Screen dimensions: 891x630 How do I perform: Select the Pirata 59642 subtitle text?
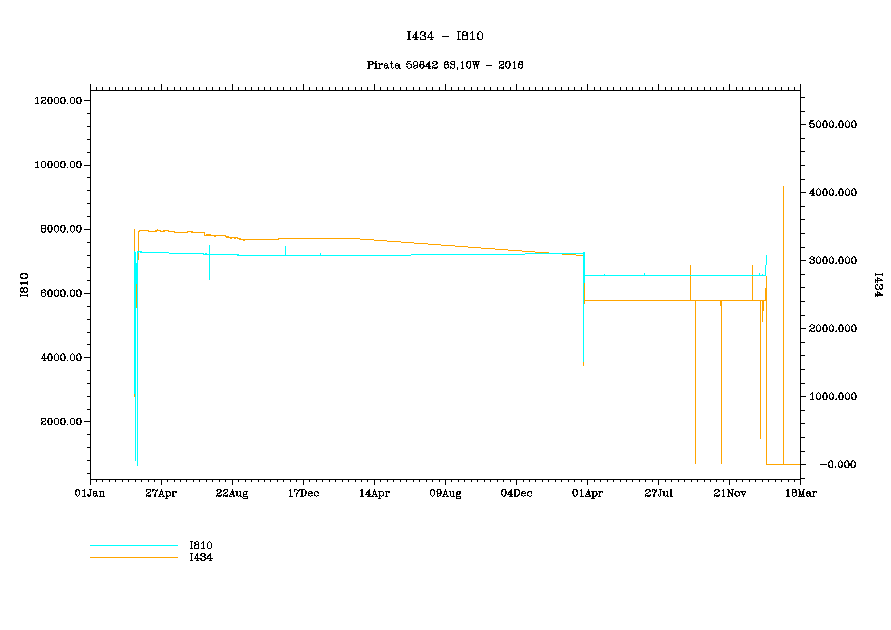[445, 64]
